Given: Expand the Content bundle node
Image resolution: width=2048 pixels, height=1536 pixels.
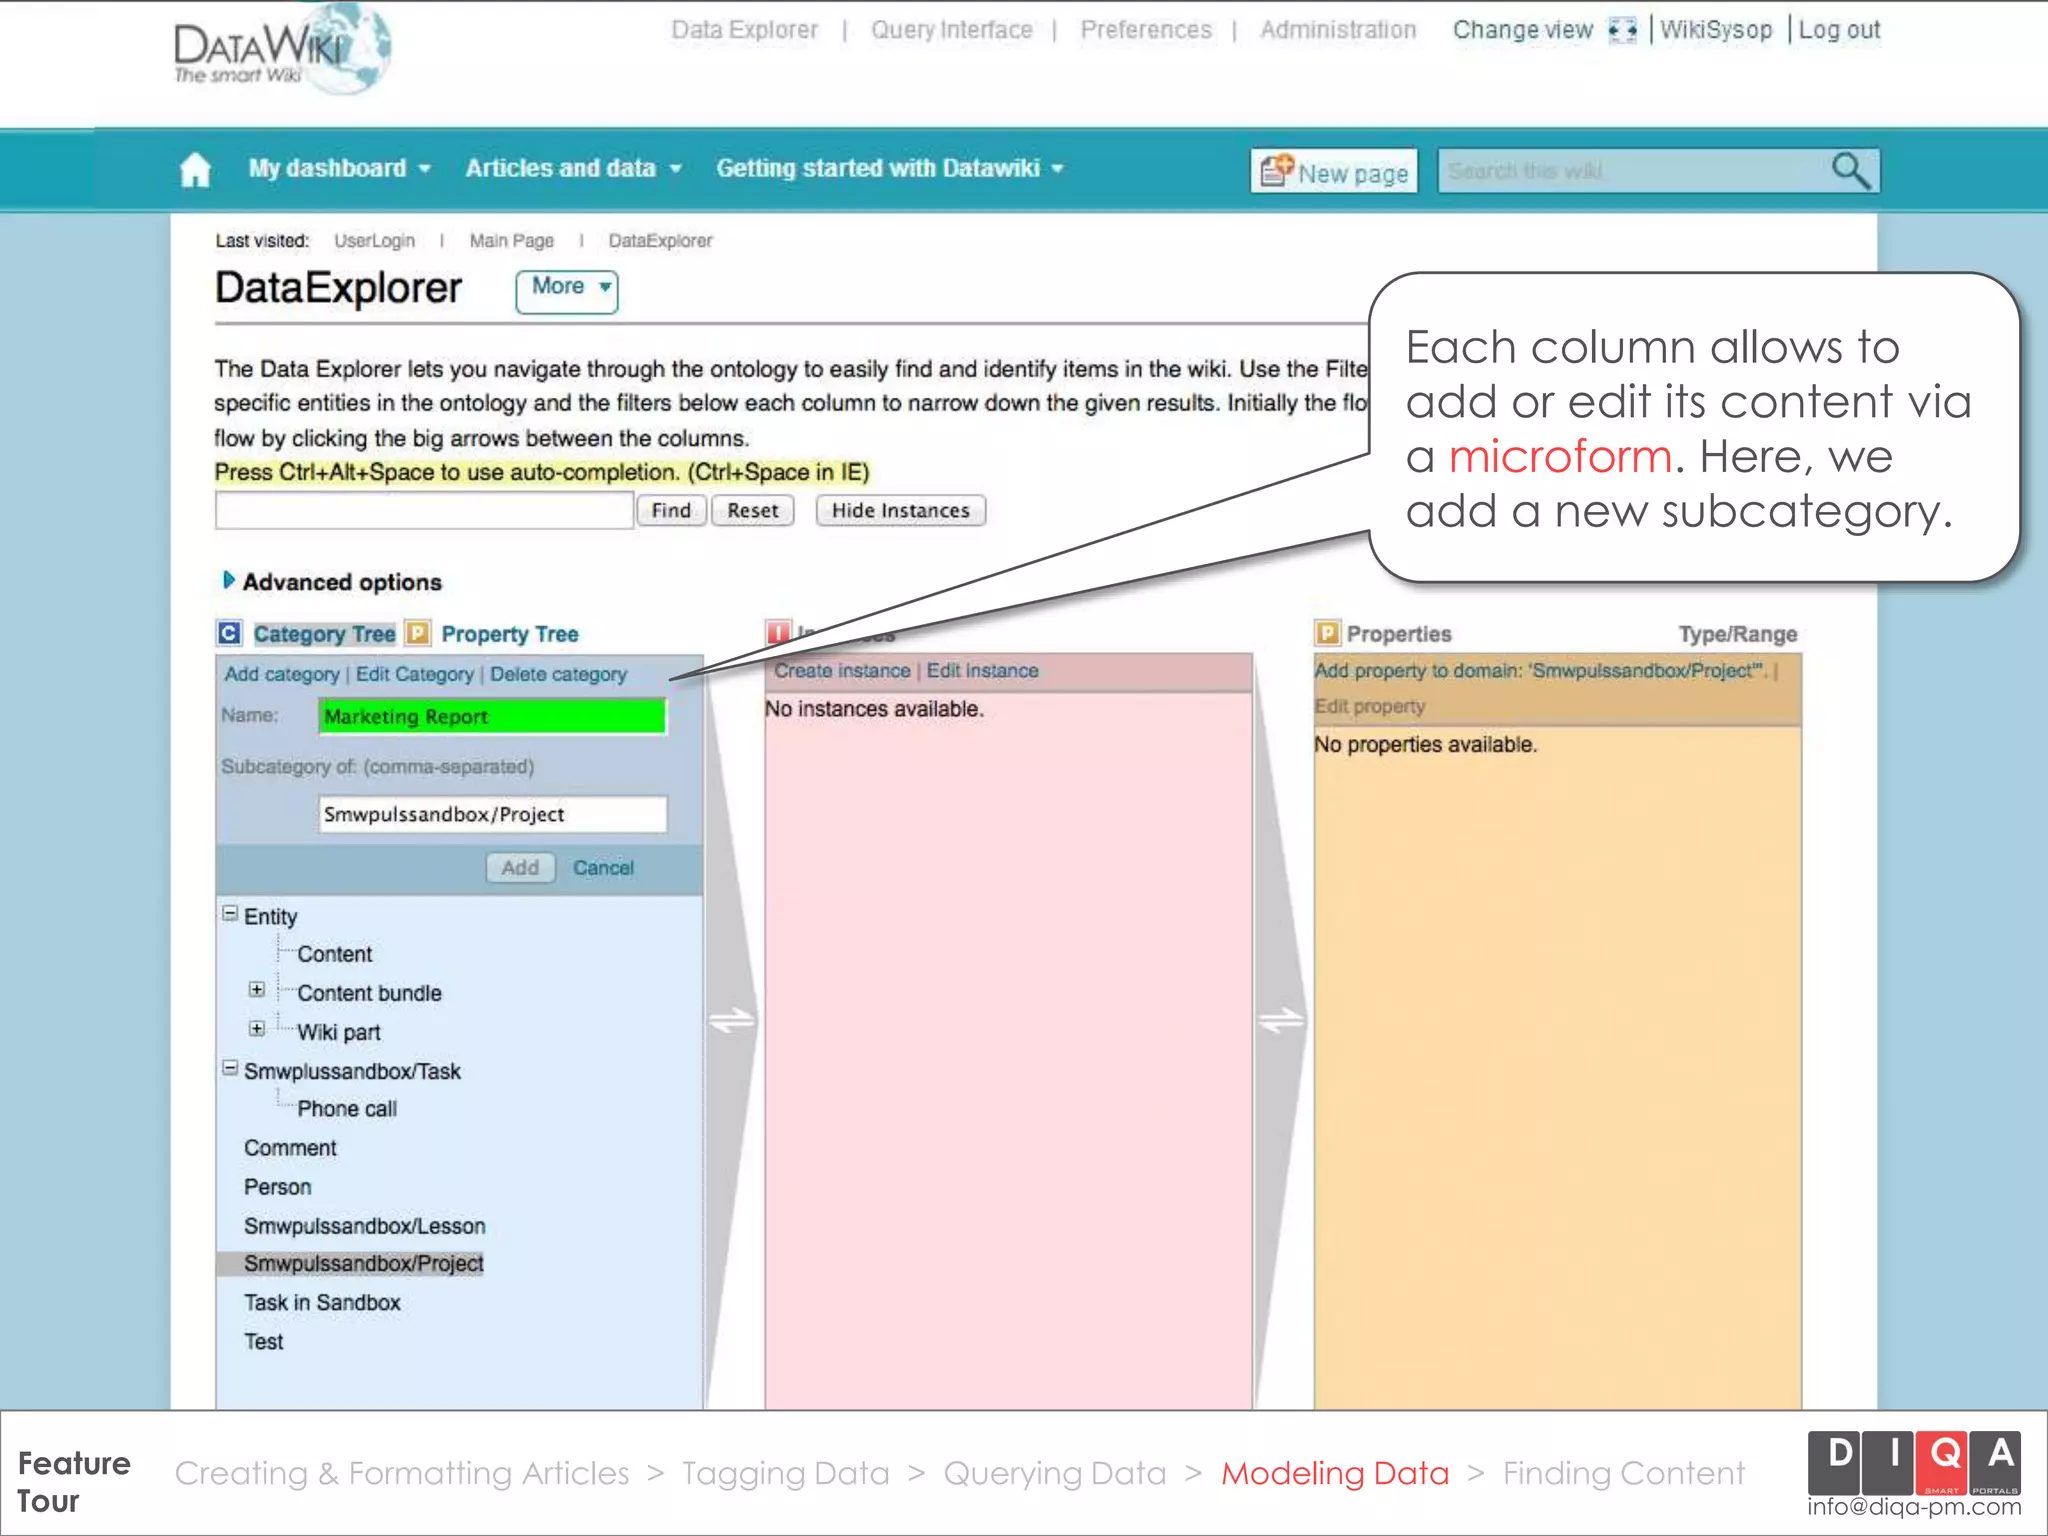Looking at the screenshot, I should point(257,989).
